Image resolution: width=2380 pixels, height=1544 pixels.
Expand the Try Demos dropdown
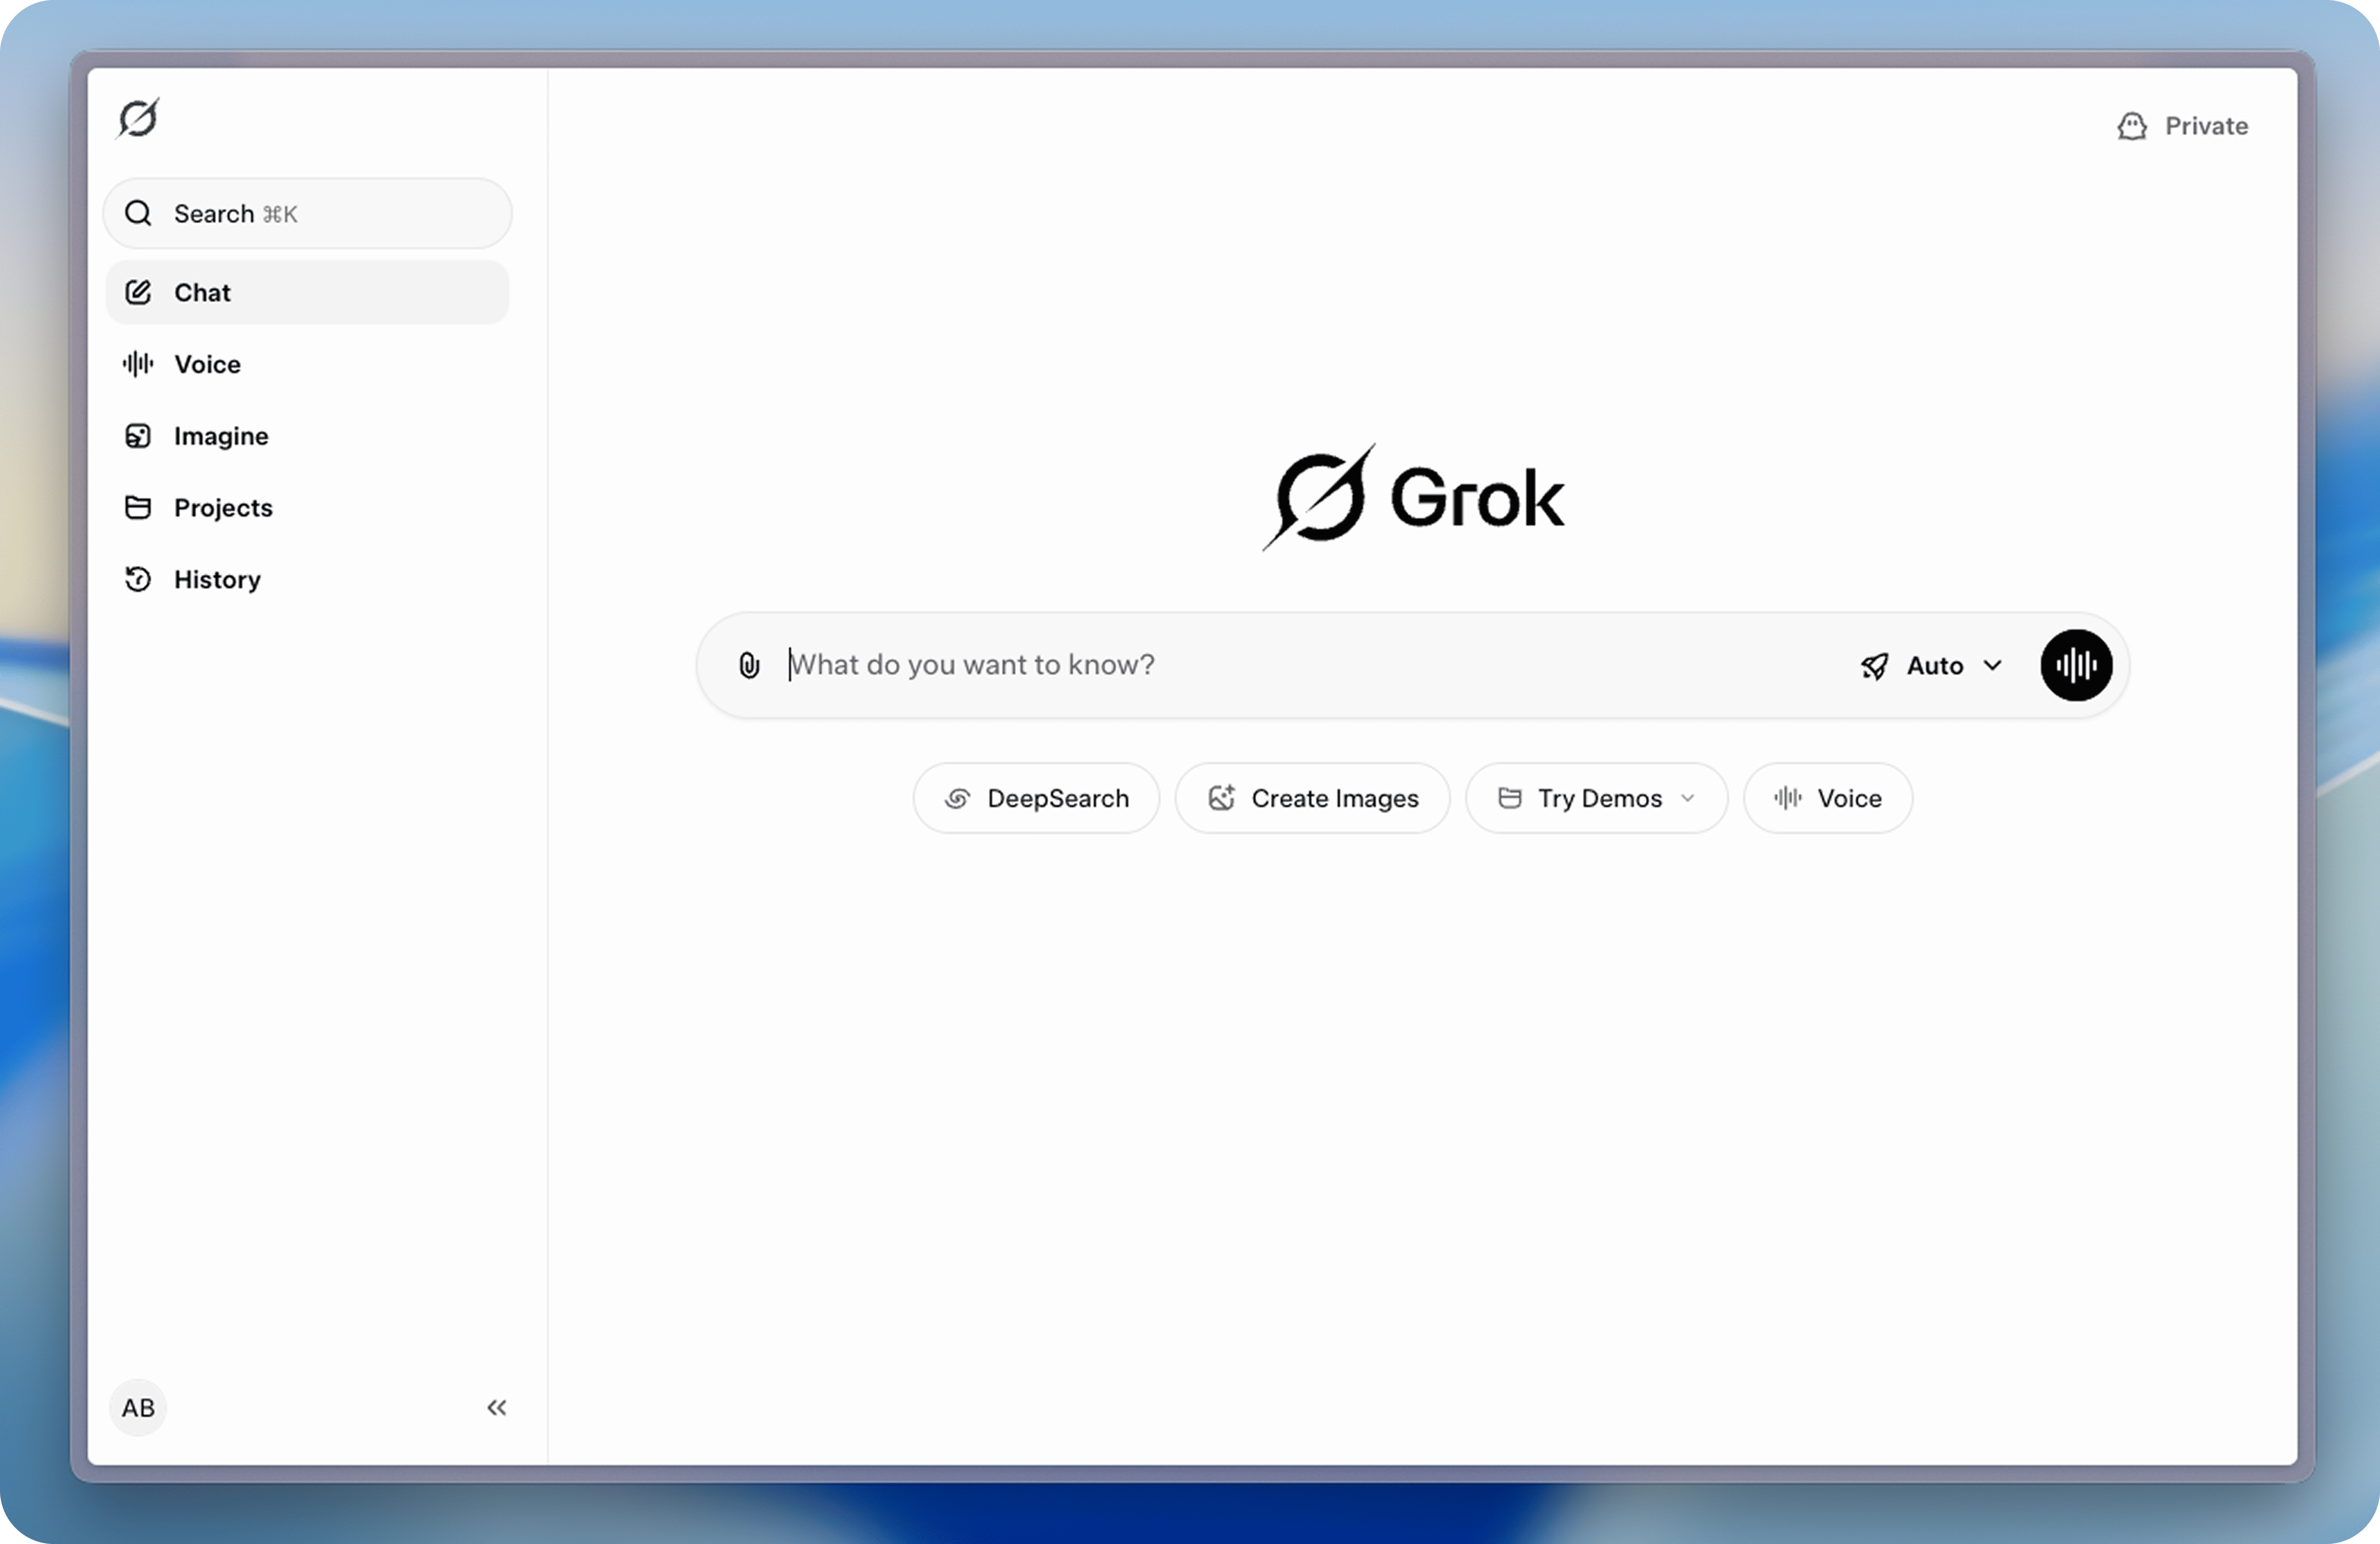point(1596,798)
